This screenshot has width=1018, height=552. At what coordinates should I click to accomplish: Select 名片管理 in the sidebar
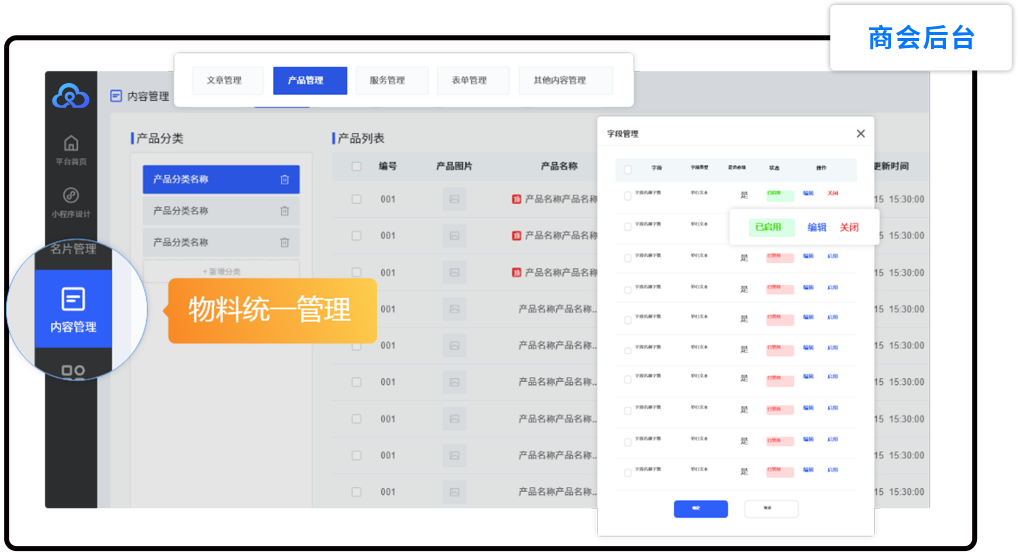click(73, 249)
